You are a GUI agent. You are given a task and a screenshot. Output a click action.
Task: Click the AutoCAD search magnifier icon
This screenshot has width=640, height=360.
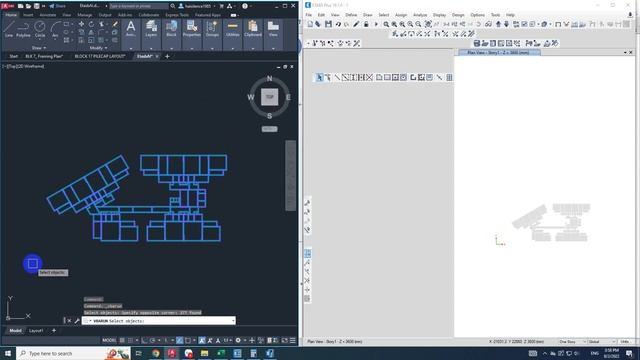point(173,6)
